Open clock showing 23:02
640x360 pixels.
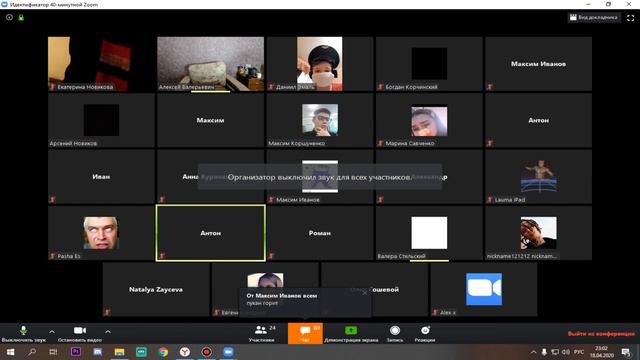click(601, 352)
